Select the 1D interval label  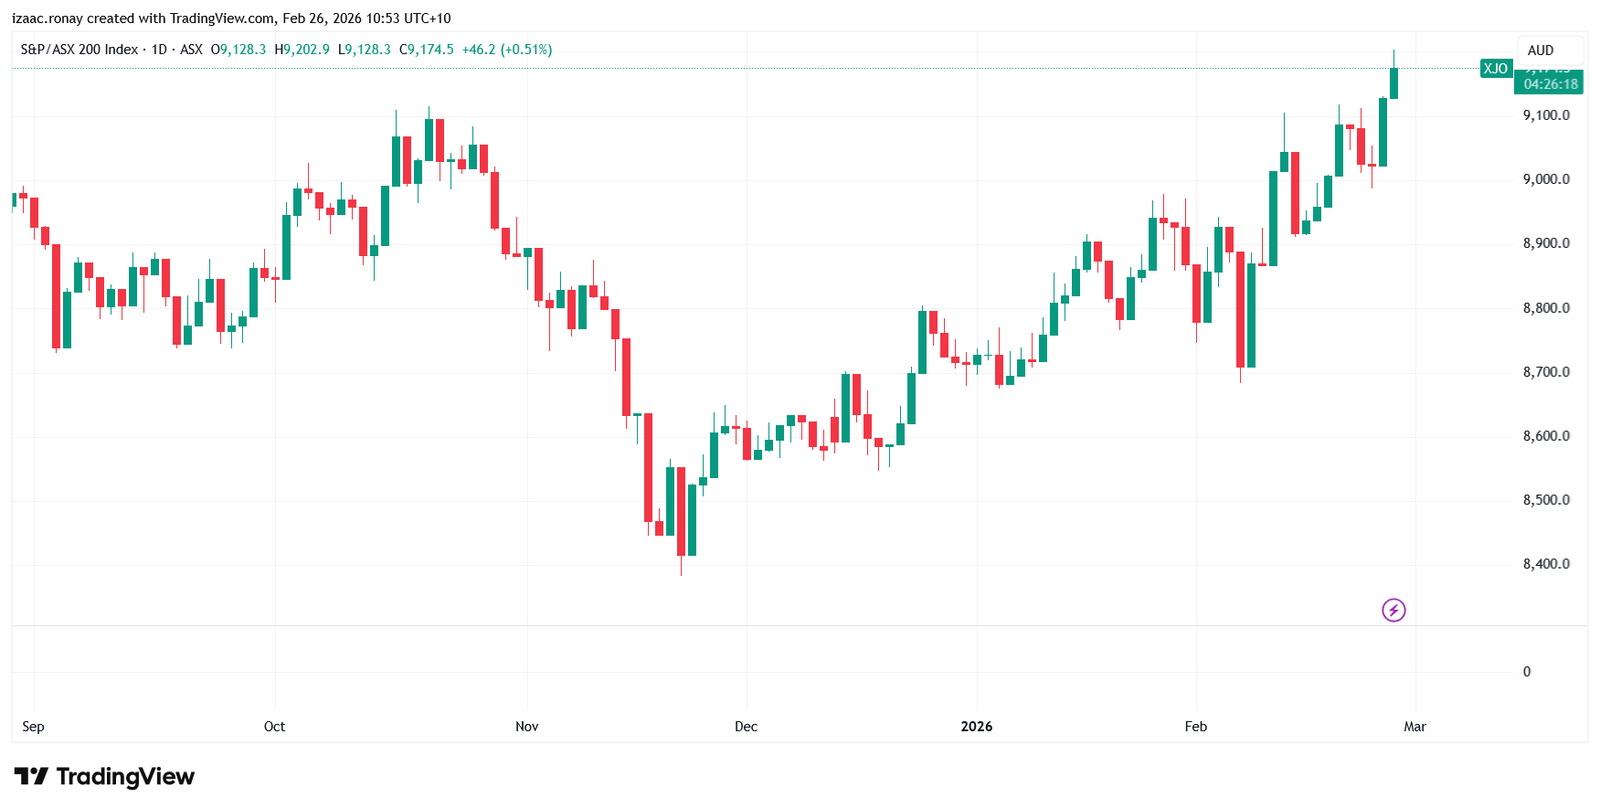pos(159,49)
